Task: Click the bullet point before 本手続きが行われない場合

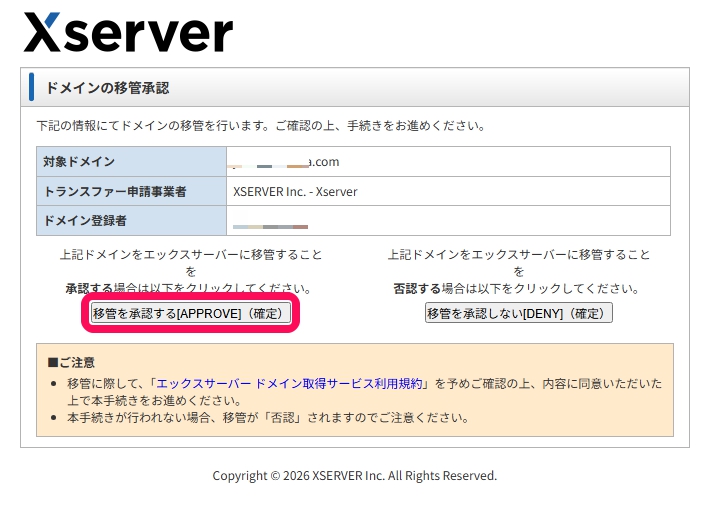Action: point(53,418)
